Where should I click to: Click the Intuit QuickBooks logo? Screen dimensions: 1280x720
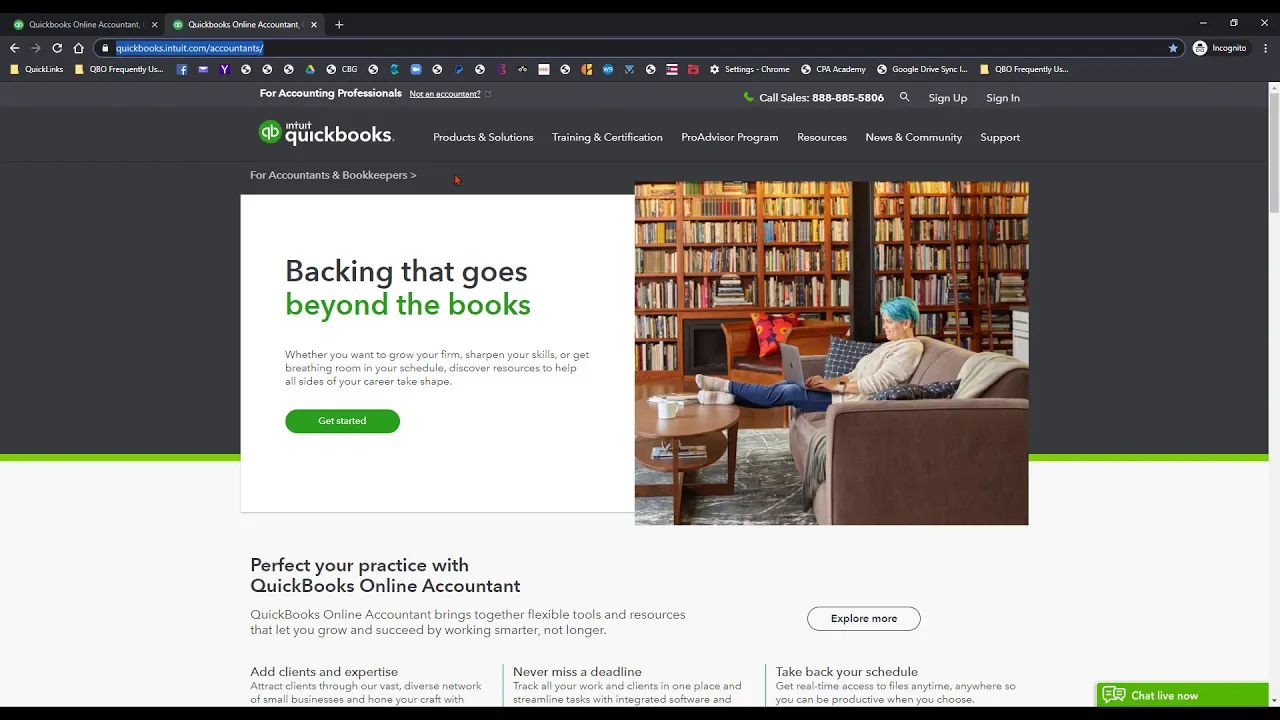[x=326, y=133]
